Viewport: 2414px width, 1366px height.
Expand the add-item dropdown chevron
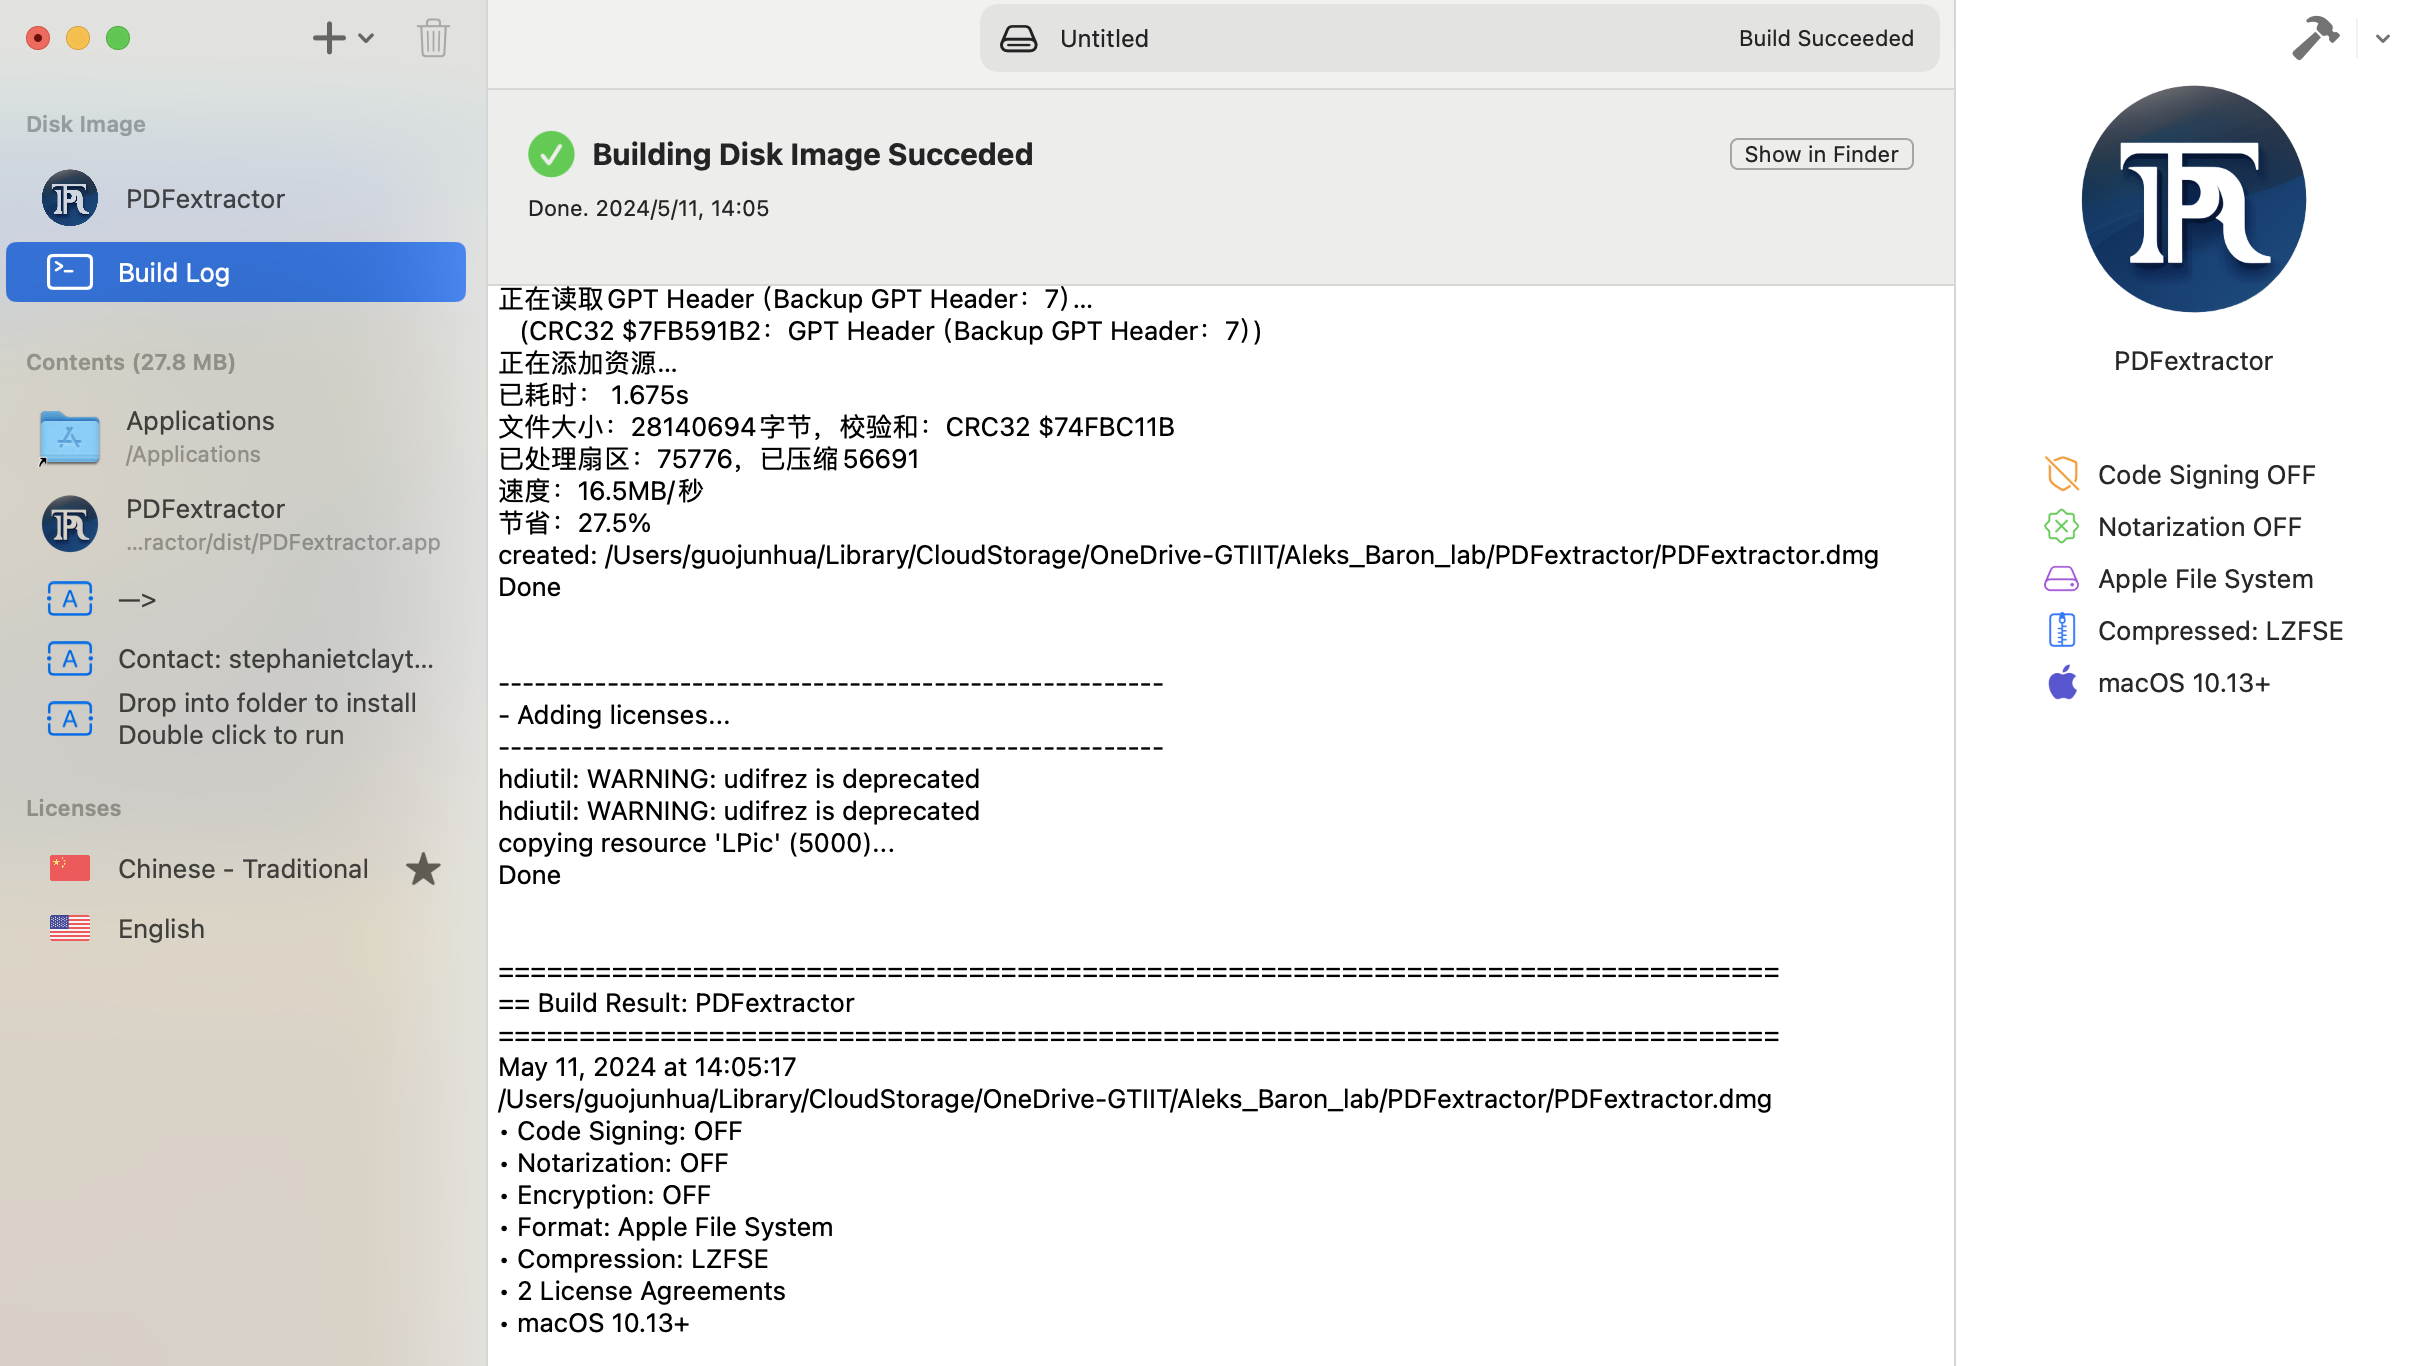click(x=366, y=39)
